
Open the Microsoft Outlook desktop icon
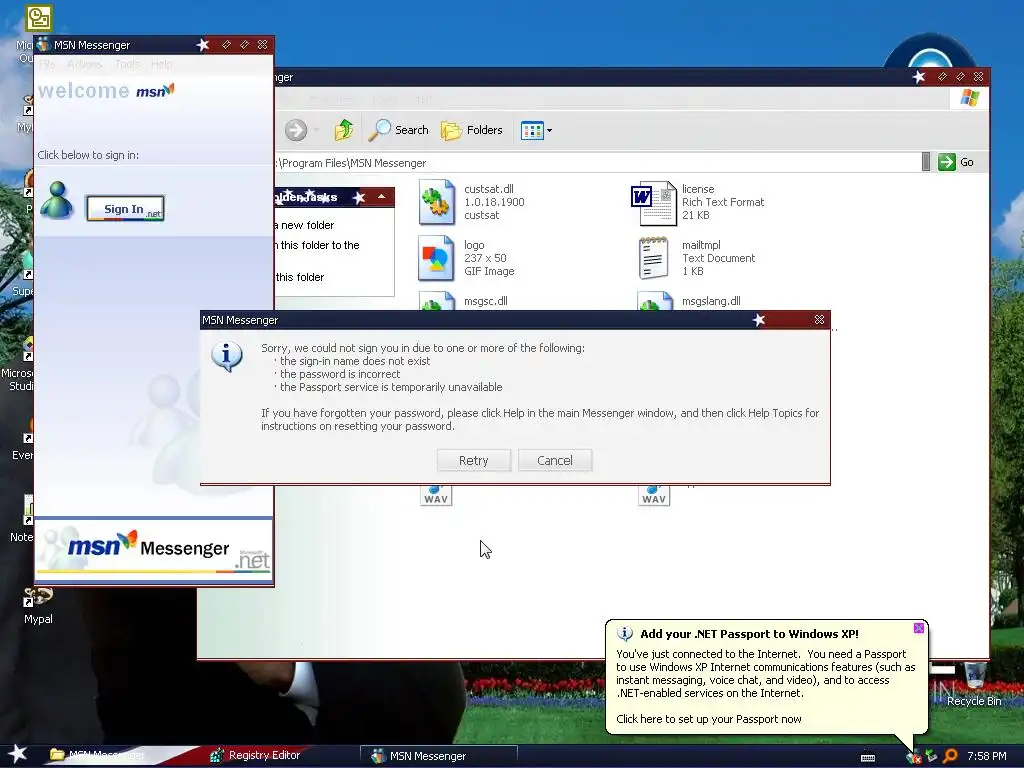(x=39, y=18)
